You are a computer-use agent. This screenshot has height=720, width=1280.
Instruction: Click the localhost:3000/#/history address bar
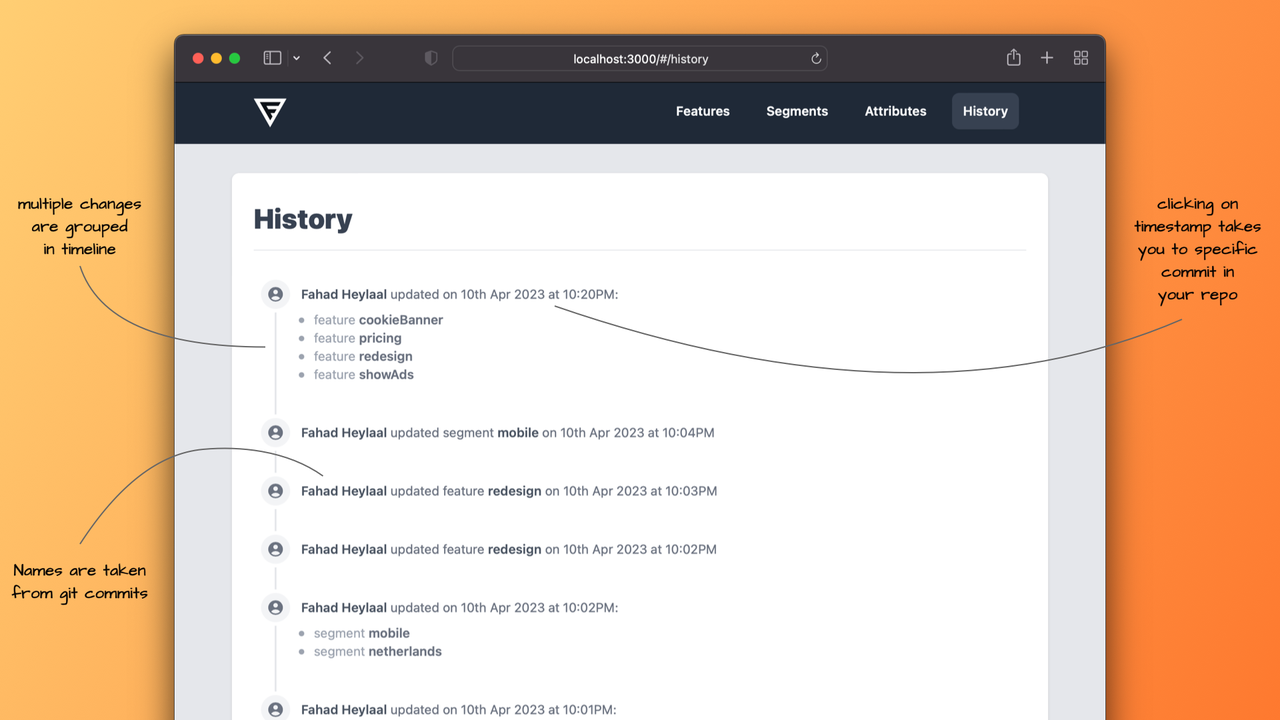tap(640, 59)
